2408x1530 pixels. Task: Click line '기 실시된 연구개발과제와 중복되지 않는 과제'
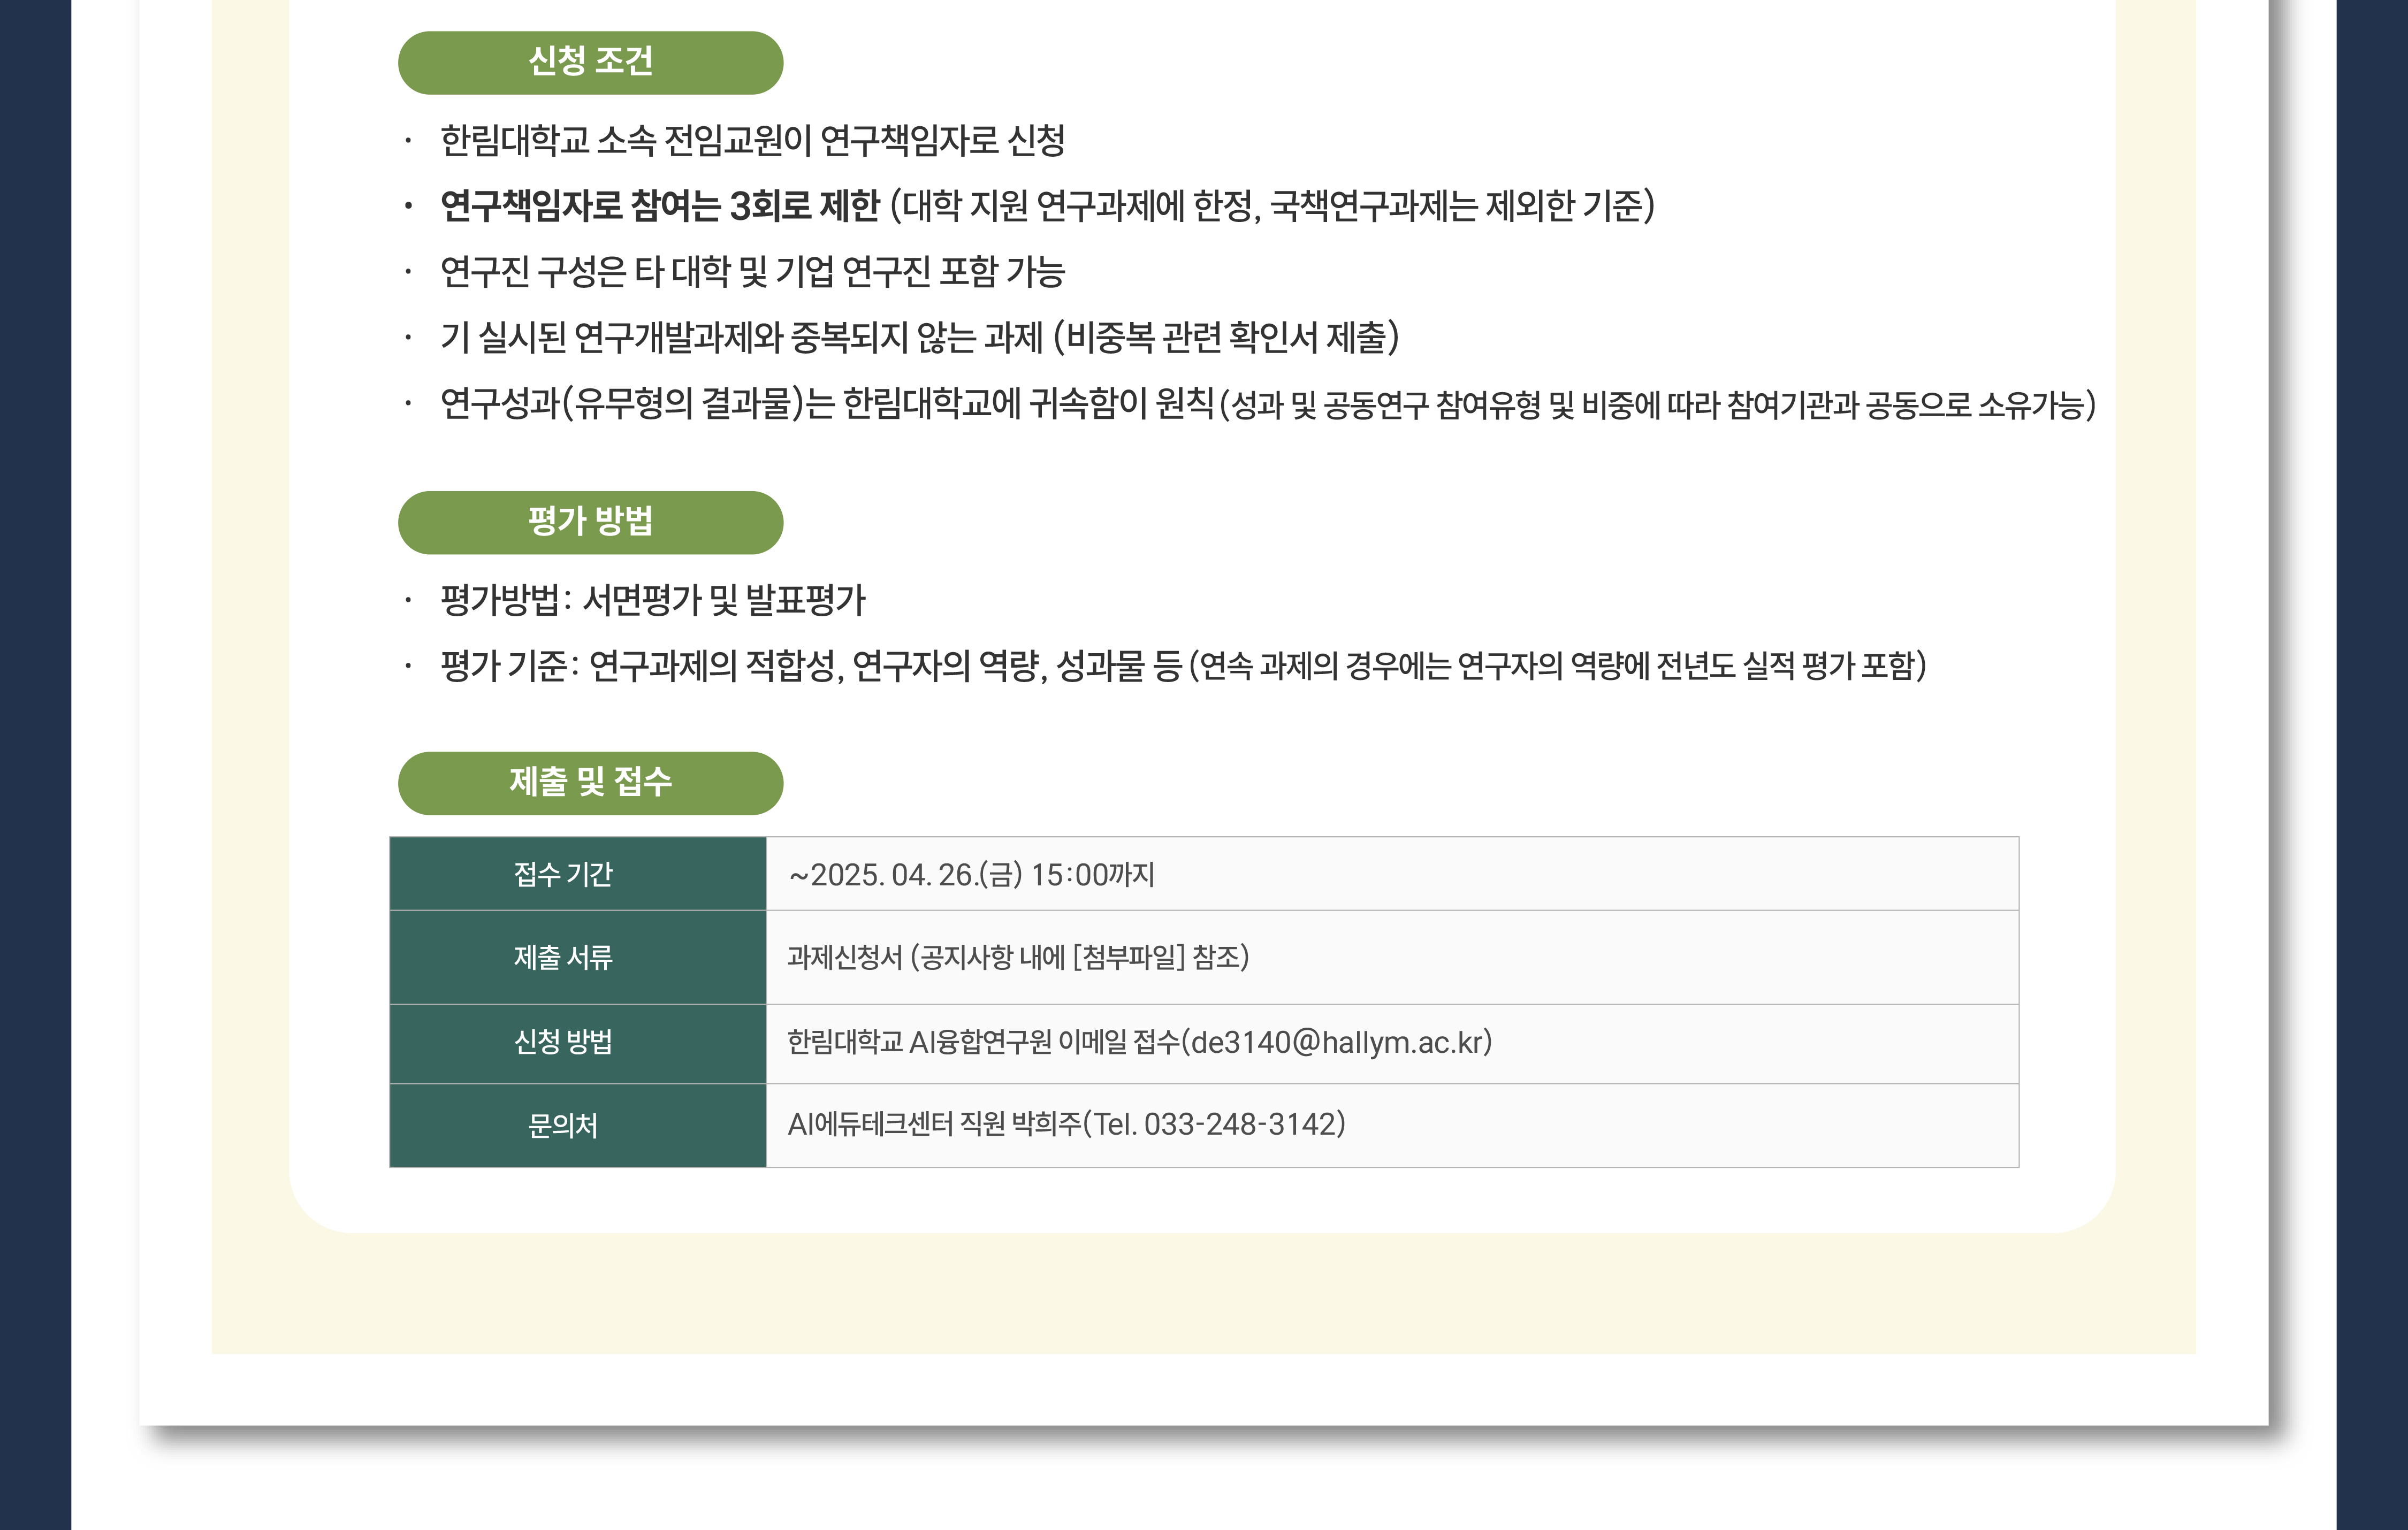click(919, 338)
